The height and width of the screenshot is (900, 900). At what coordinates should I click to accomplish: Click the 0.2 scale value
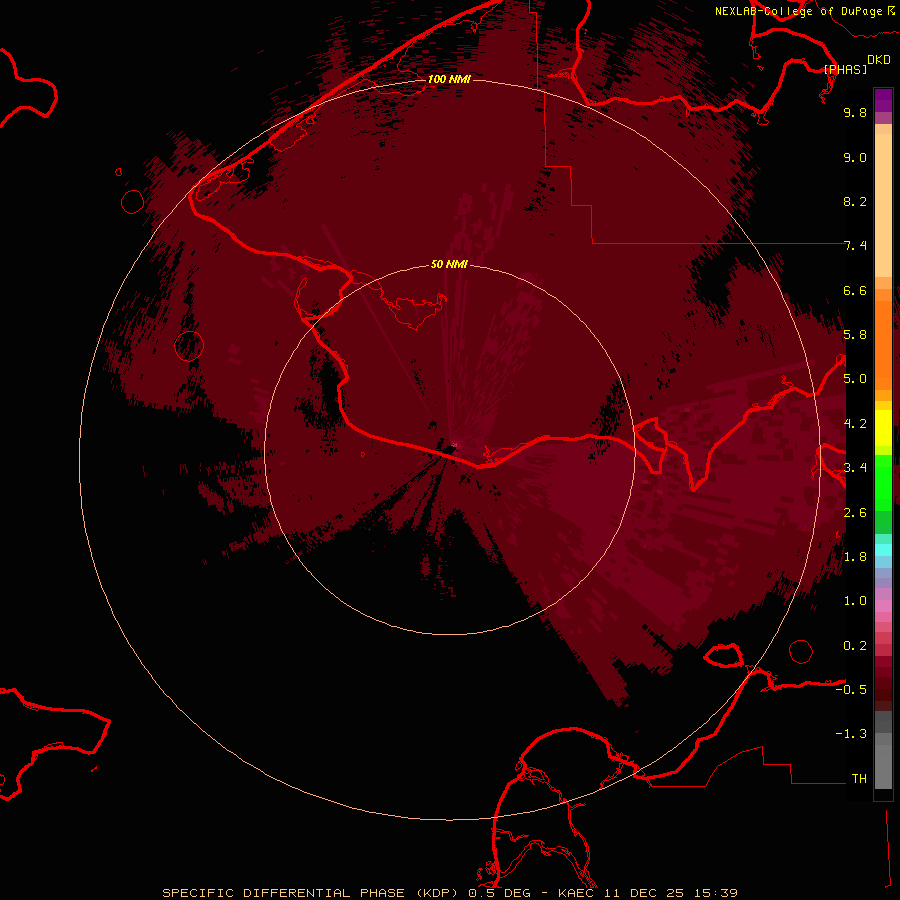coord(855,646)
